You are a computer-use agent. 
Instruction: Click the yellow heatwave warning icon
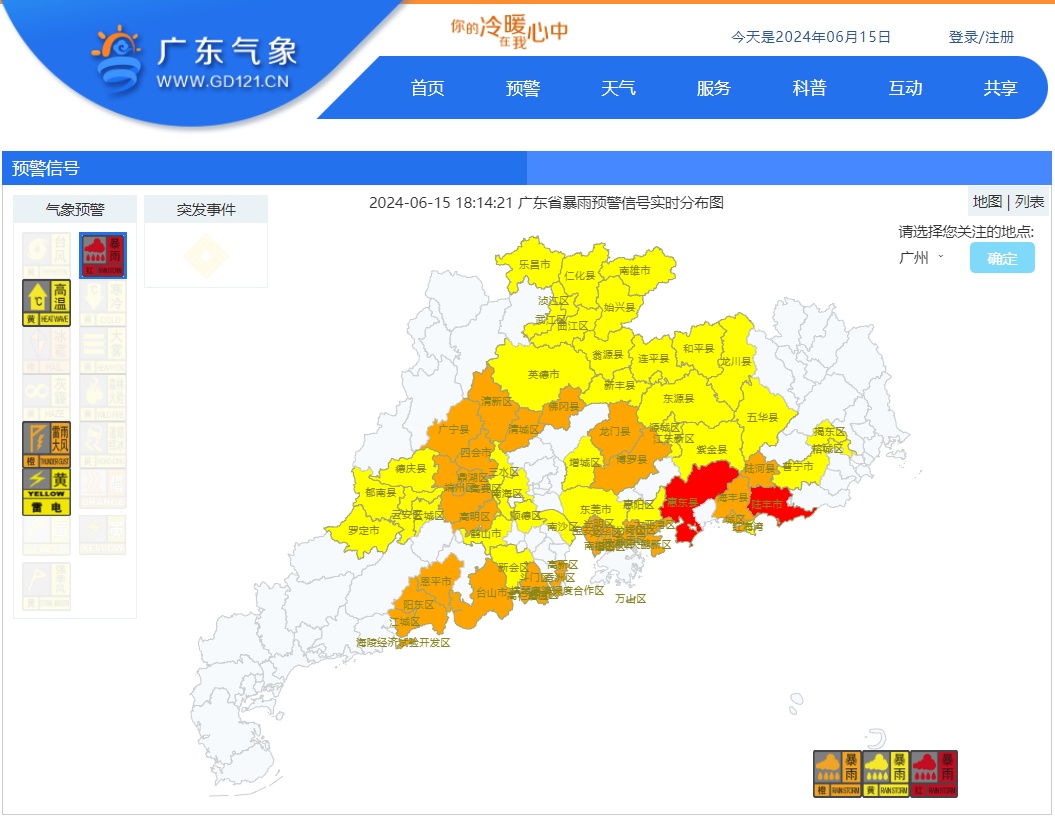(45, 302)
